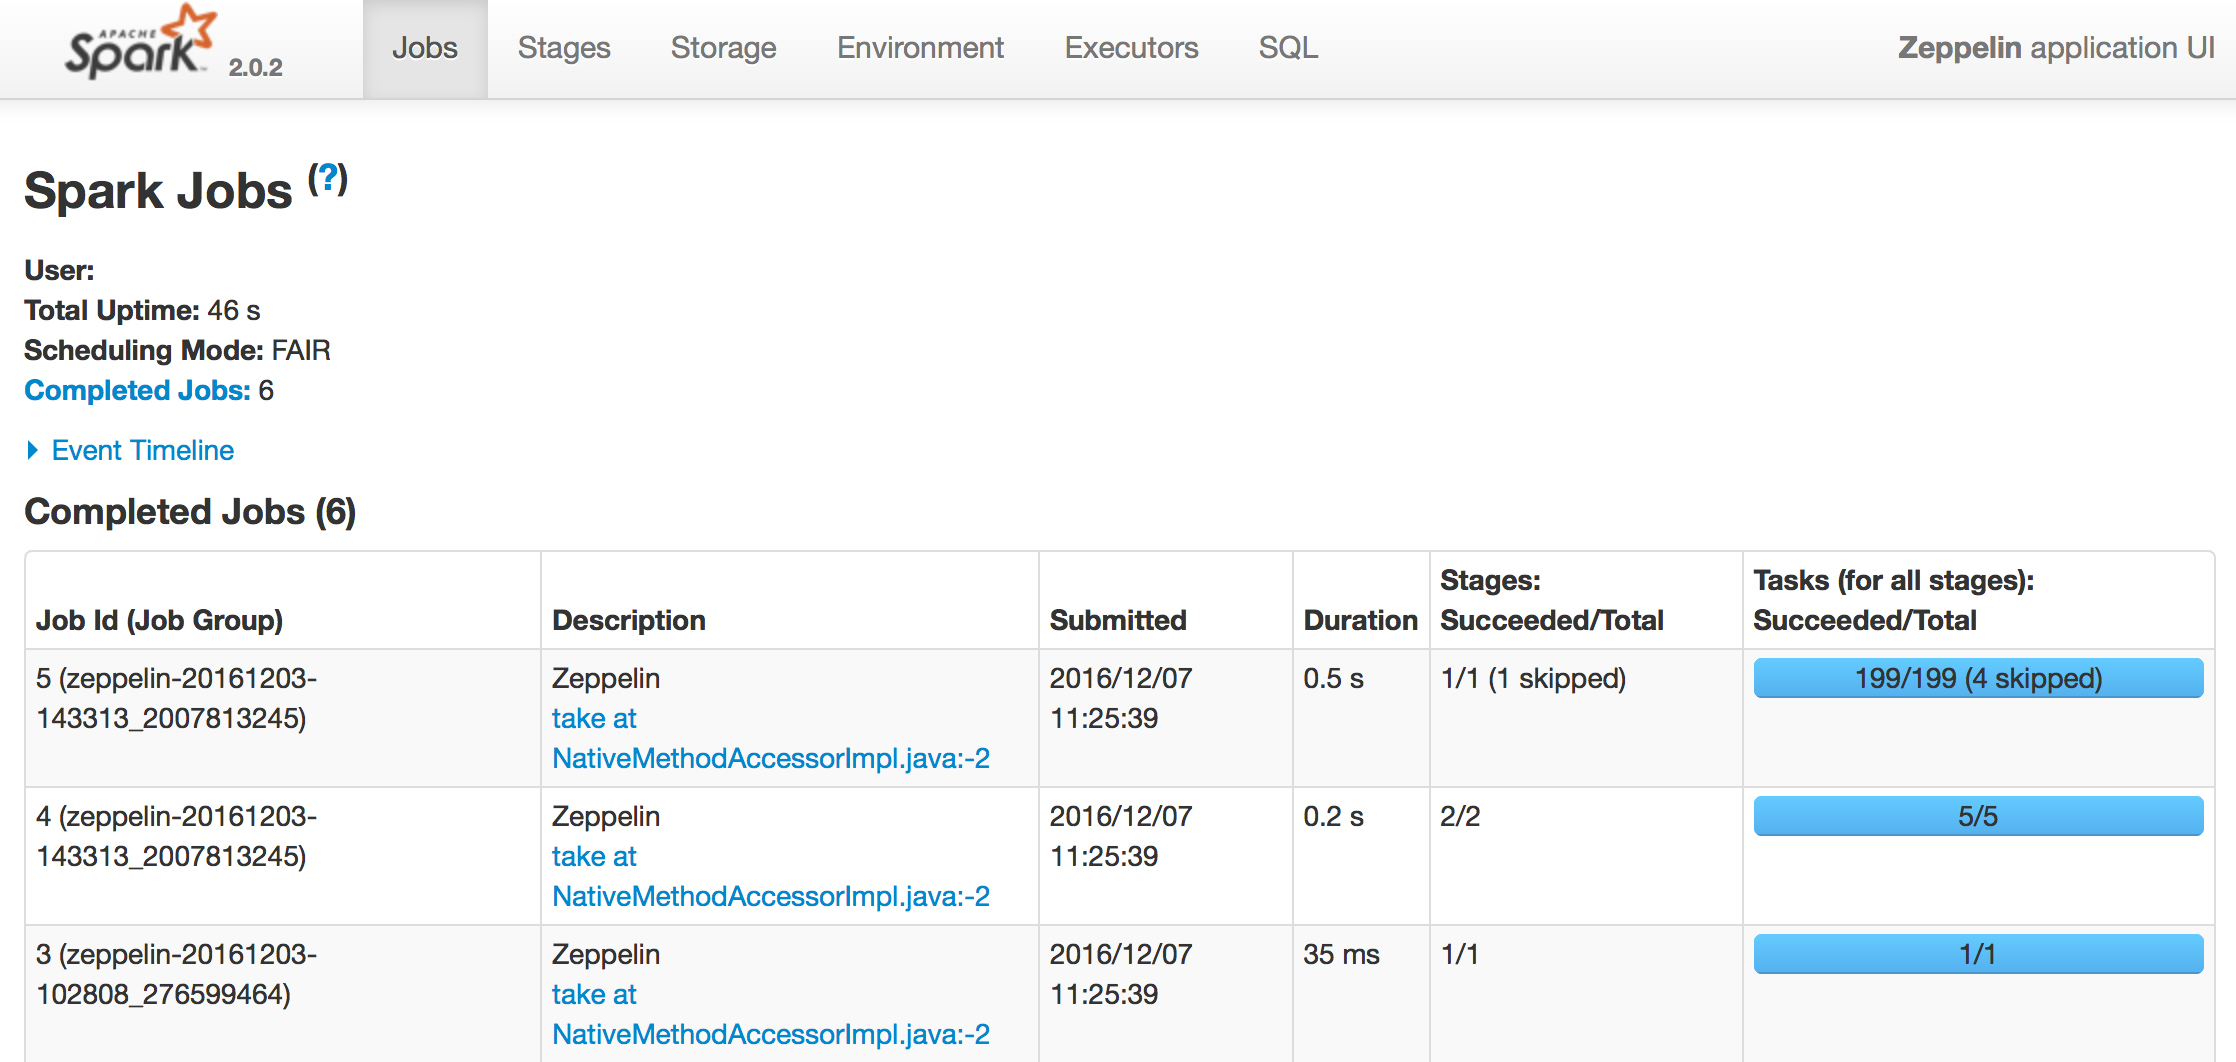Image resolution: width=2236 pixels, height=1062 pixels.
Task: Open the Environment tab
Action: click(920, 48)
